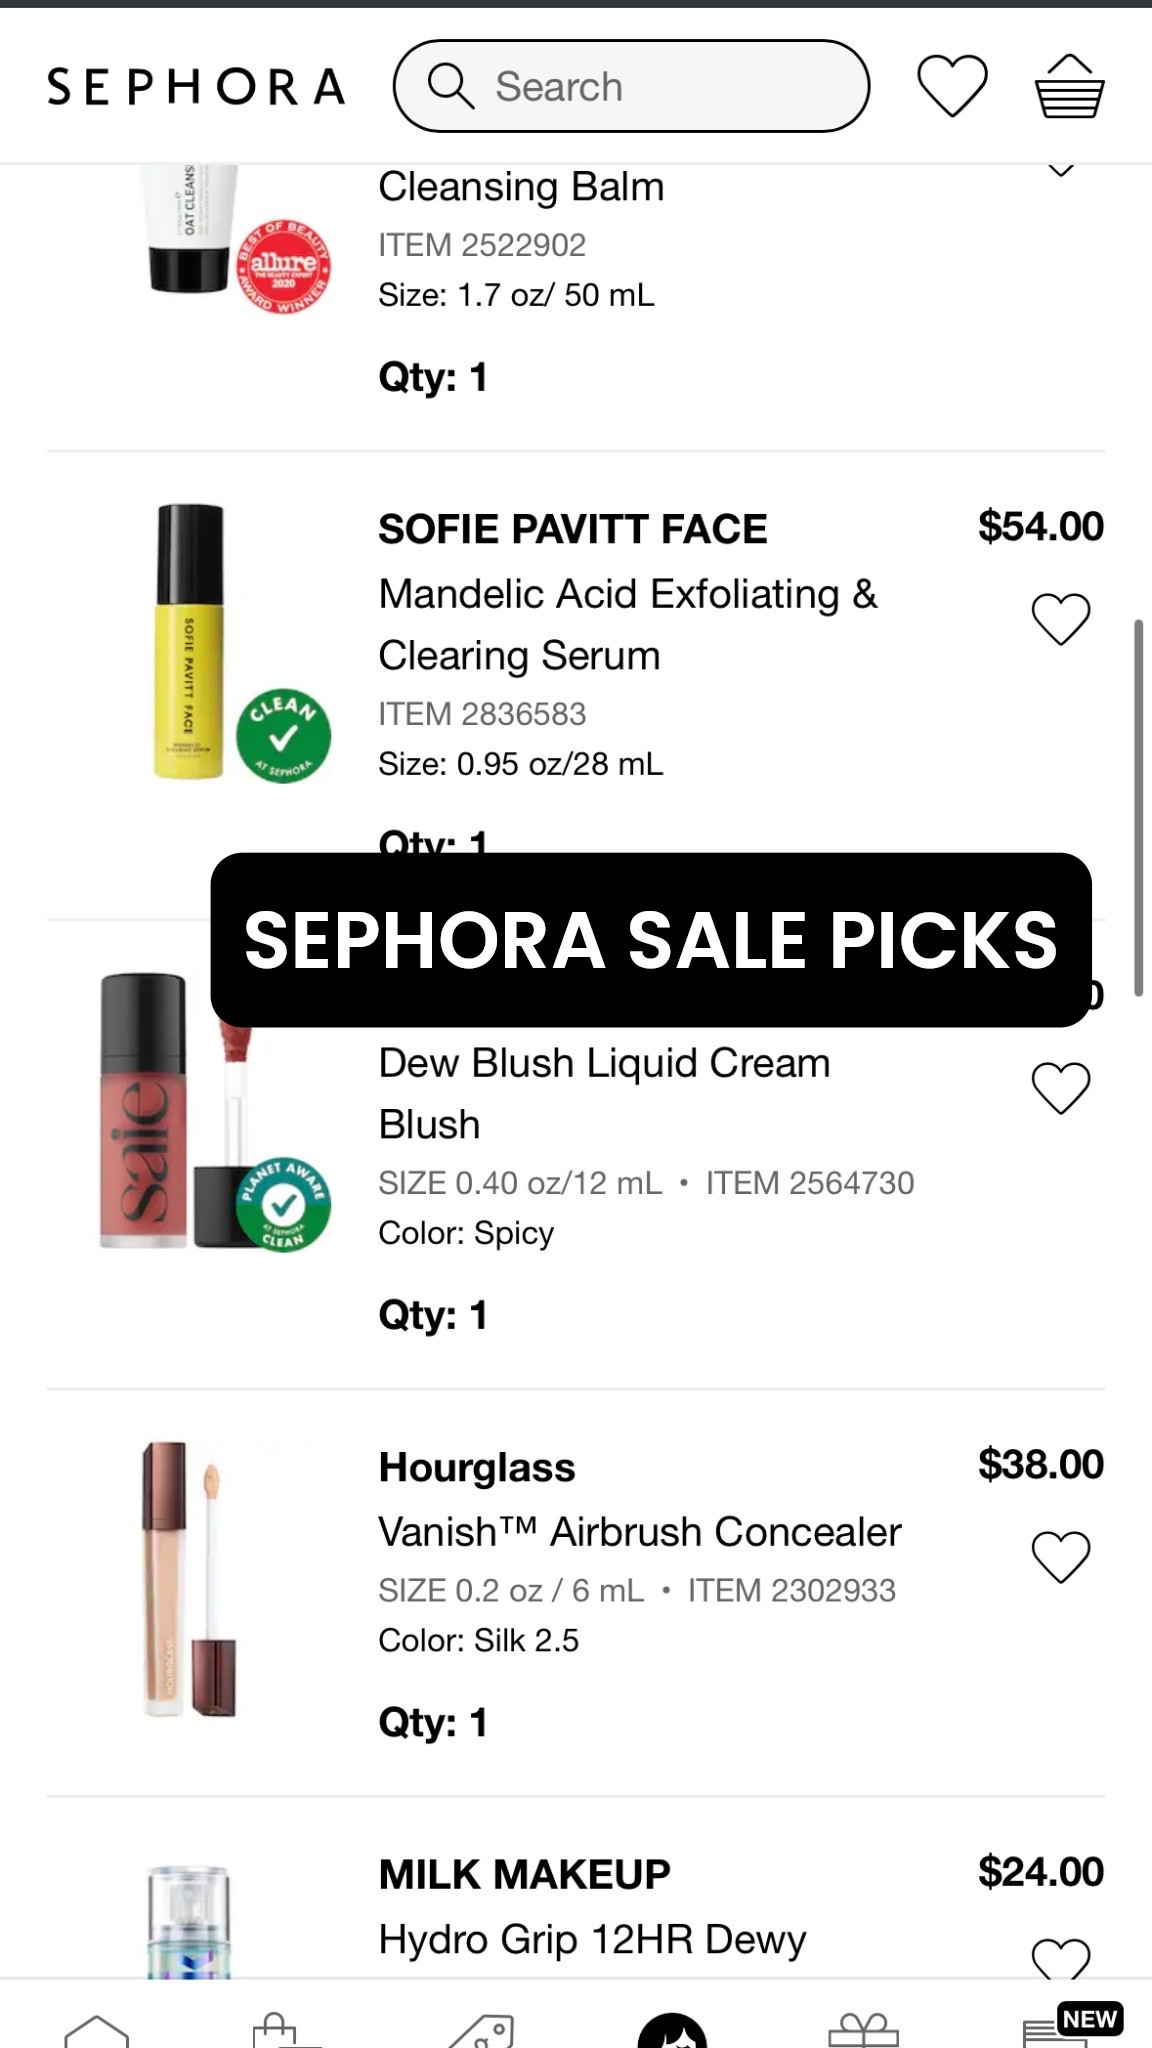View your favorites list via heart icon
Image resolution: width=1152 pixels, height=2048 pixels.
pyautogui.click(x=951, y=87)
